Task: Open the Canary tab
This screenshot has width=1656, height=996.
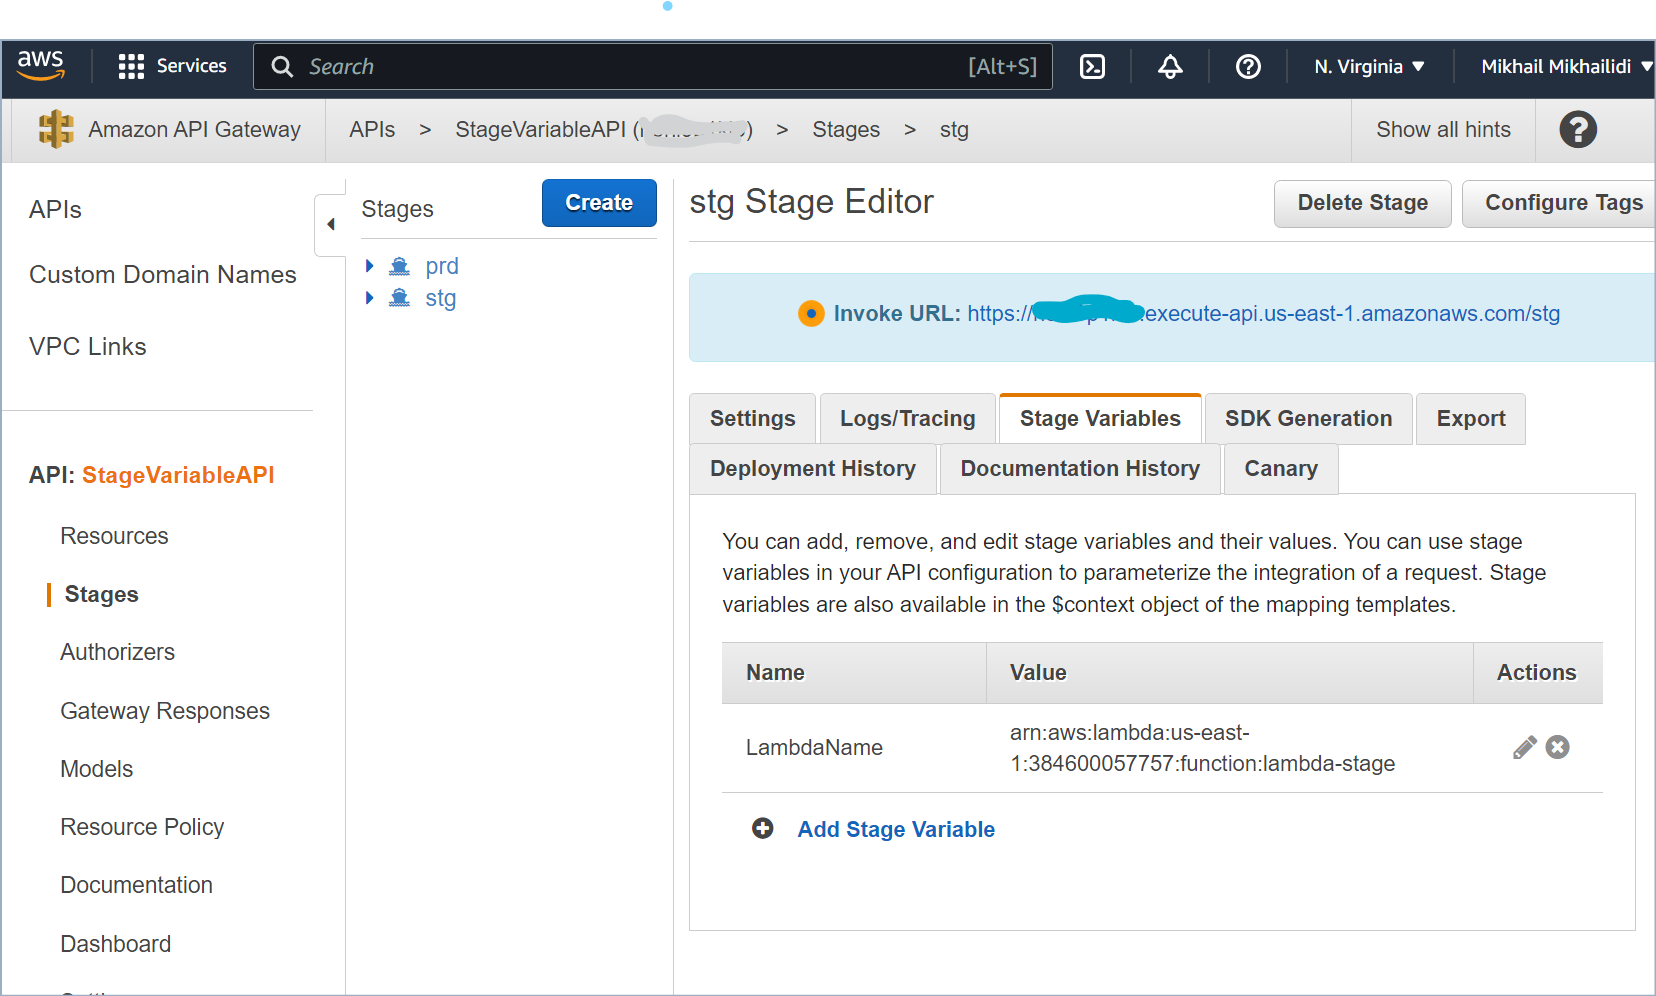Action: coord(1280,469)
